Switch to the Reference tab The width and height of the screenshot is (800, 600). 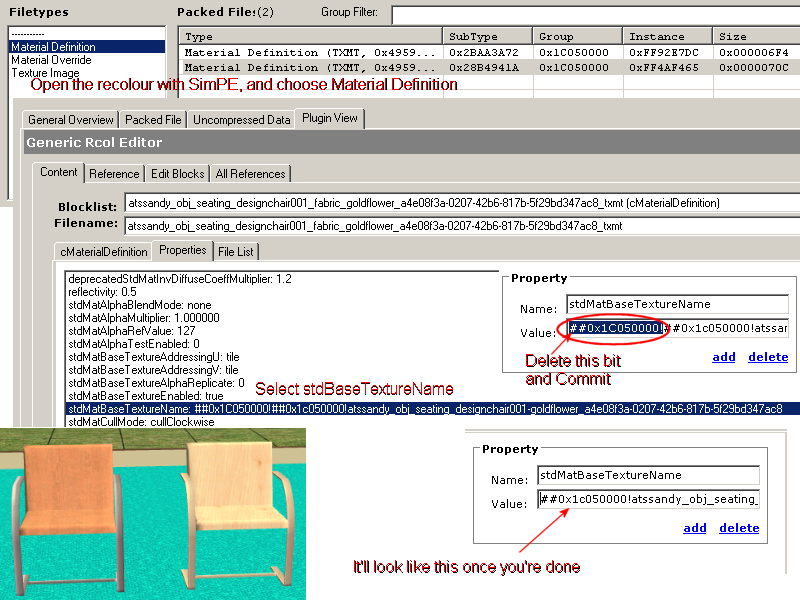pos(114,174)
